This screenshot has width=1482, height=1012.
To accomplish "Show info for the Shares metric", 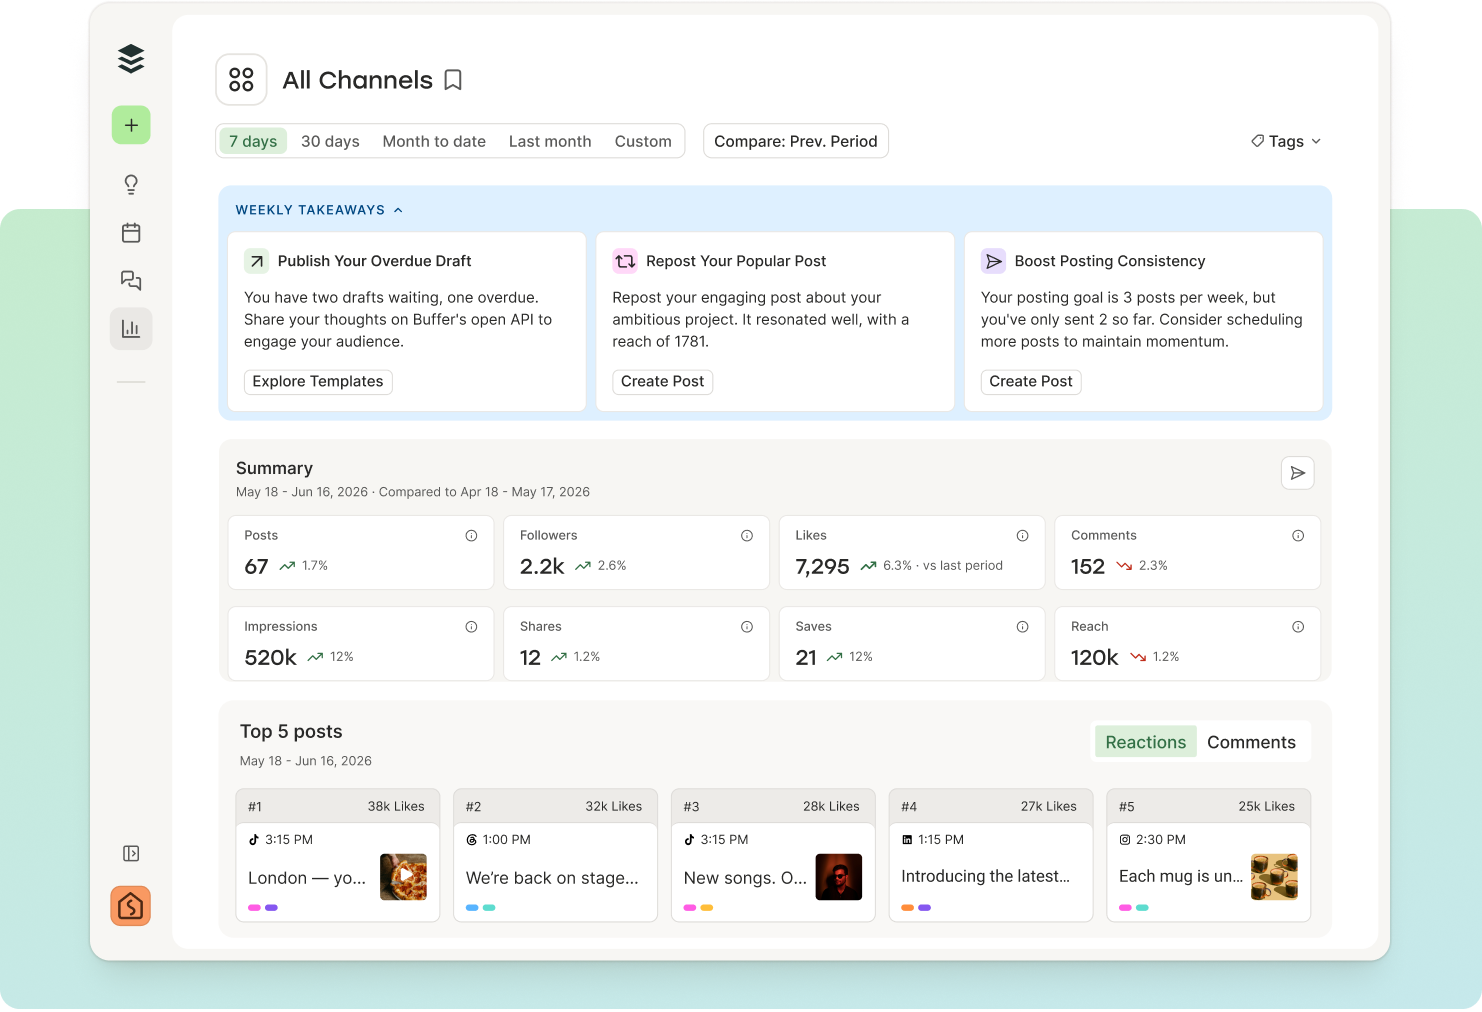I will tap(747, 627).
